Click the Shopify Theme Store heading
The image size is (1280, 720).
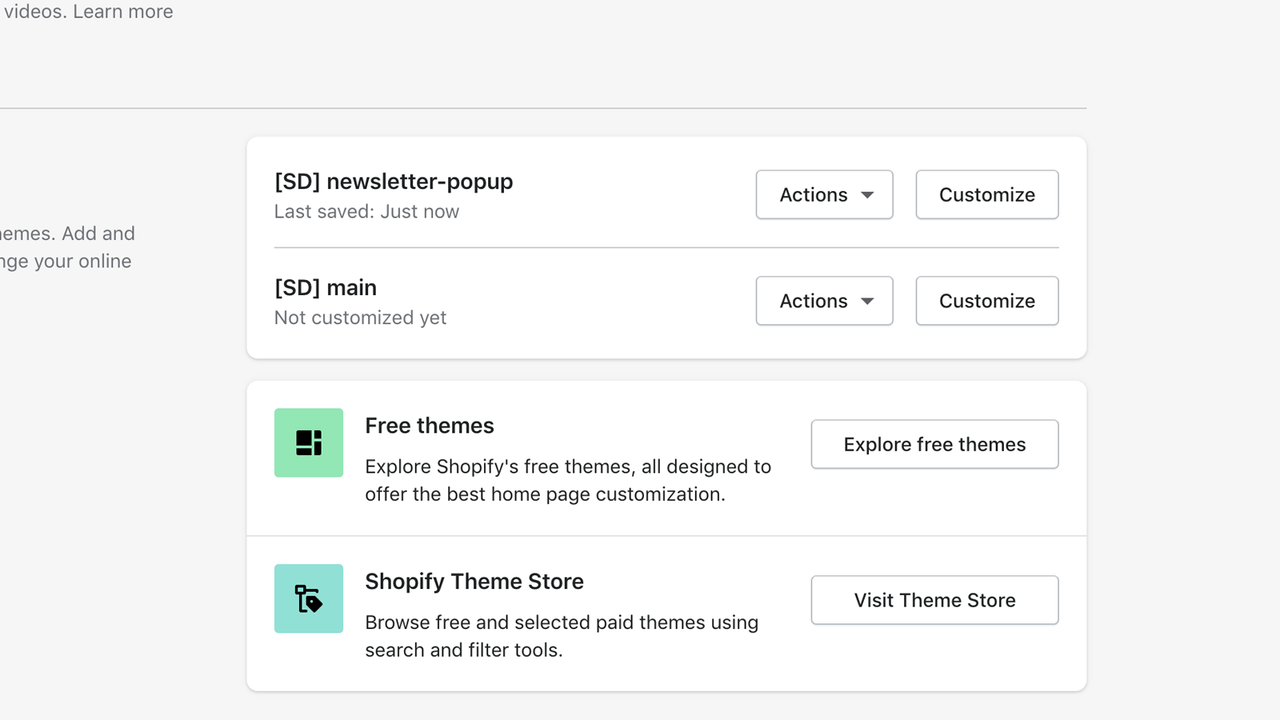point(474,581)
